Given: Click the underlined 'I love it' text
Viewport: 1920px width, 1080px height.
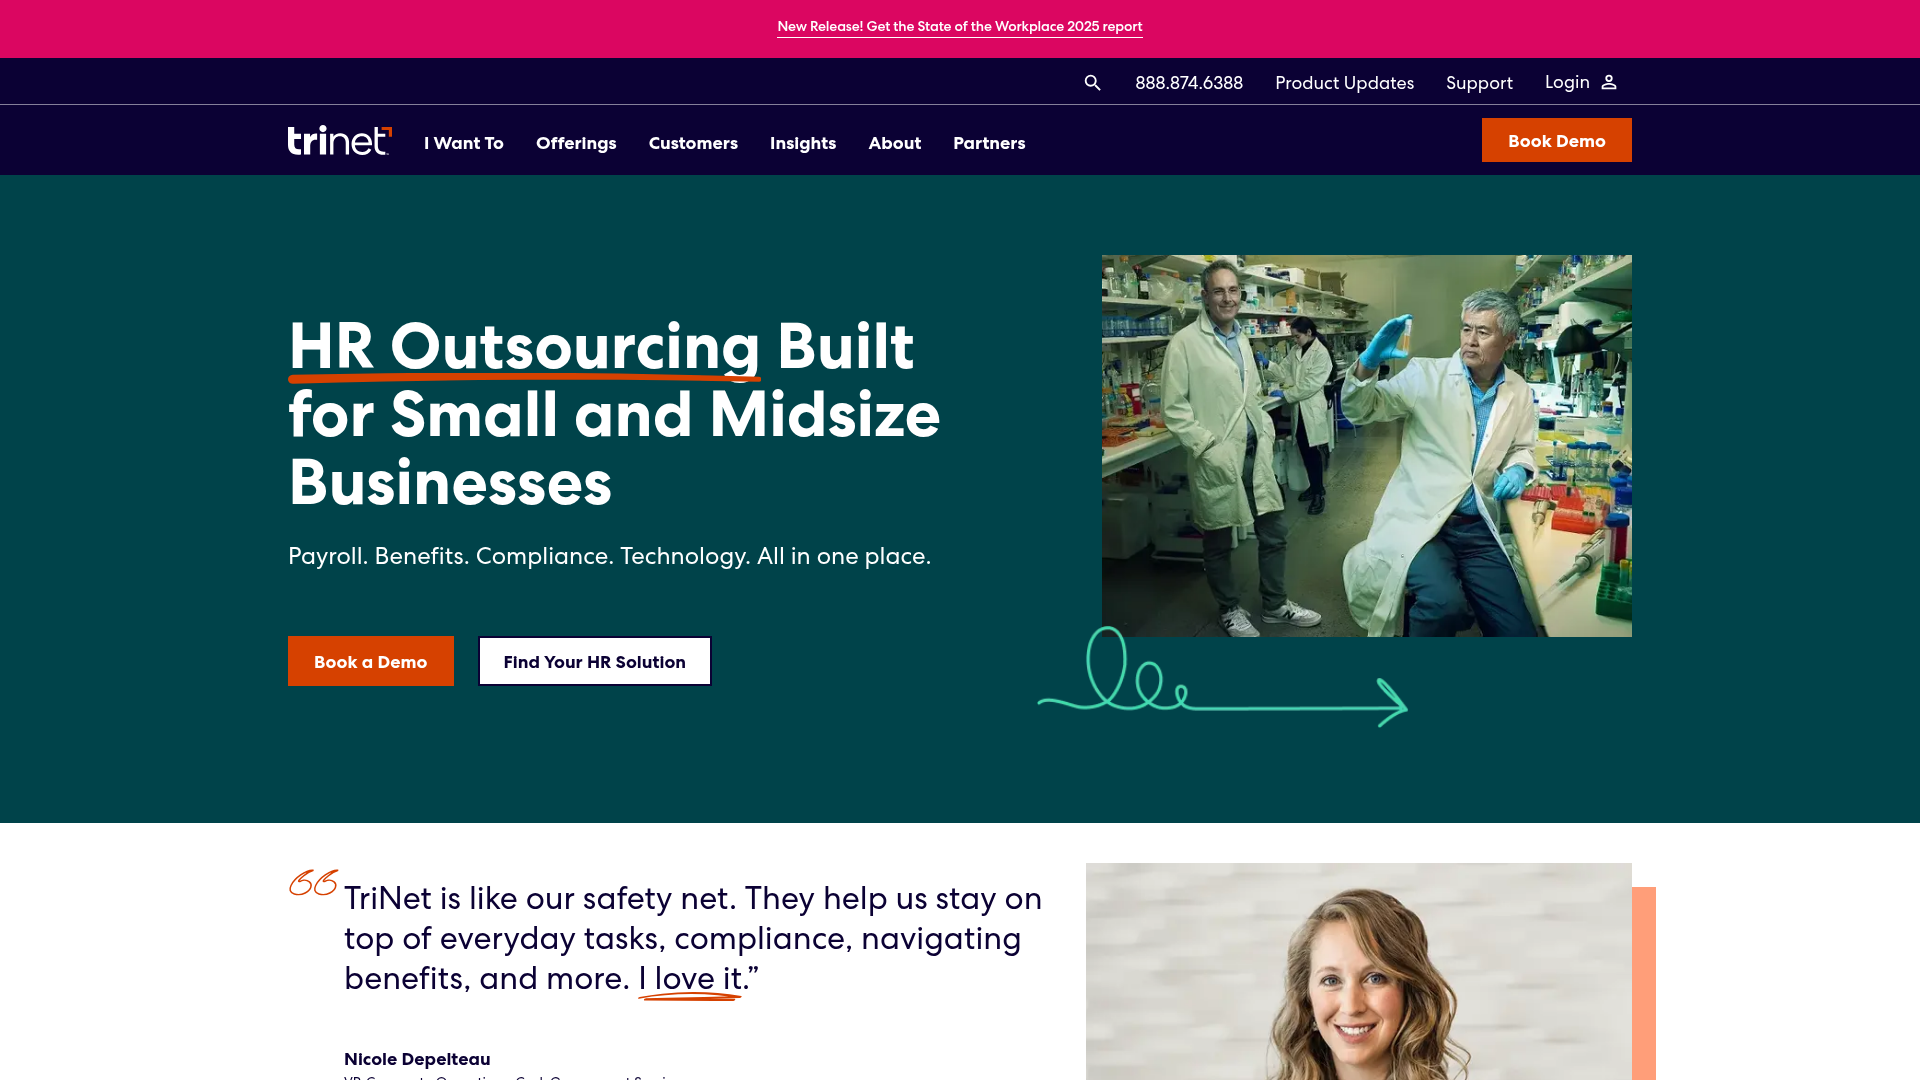Looking at the screenshot, I should pyautogui.click(x=690, y=978).
